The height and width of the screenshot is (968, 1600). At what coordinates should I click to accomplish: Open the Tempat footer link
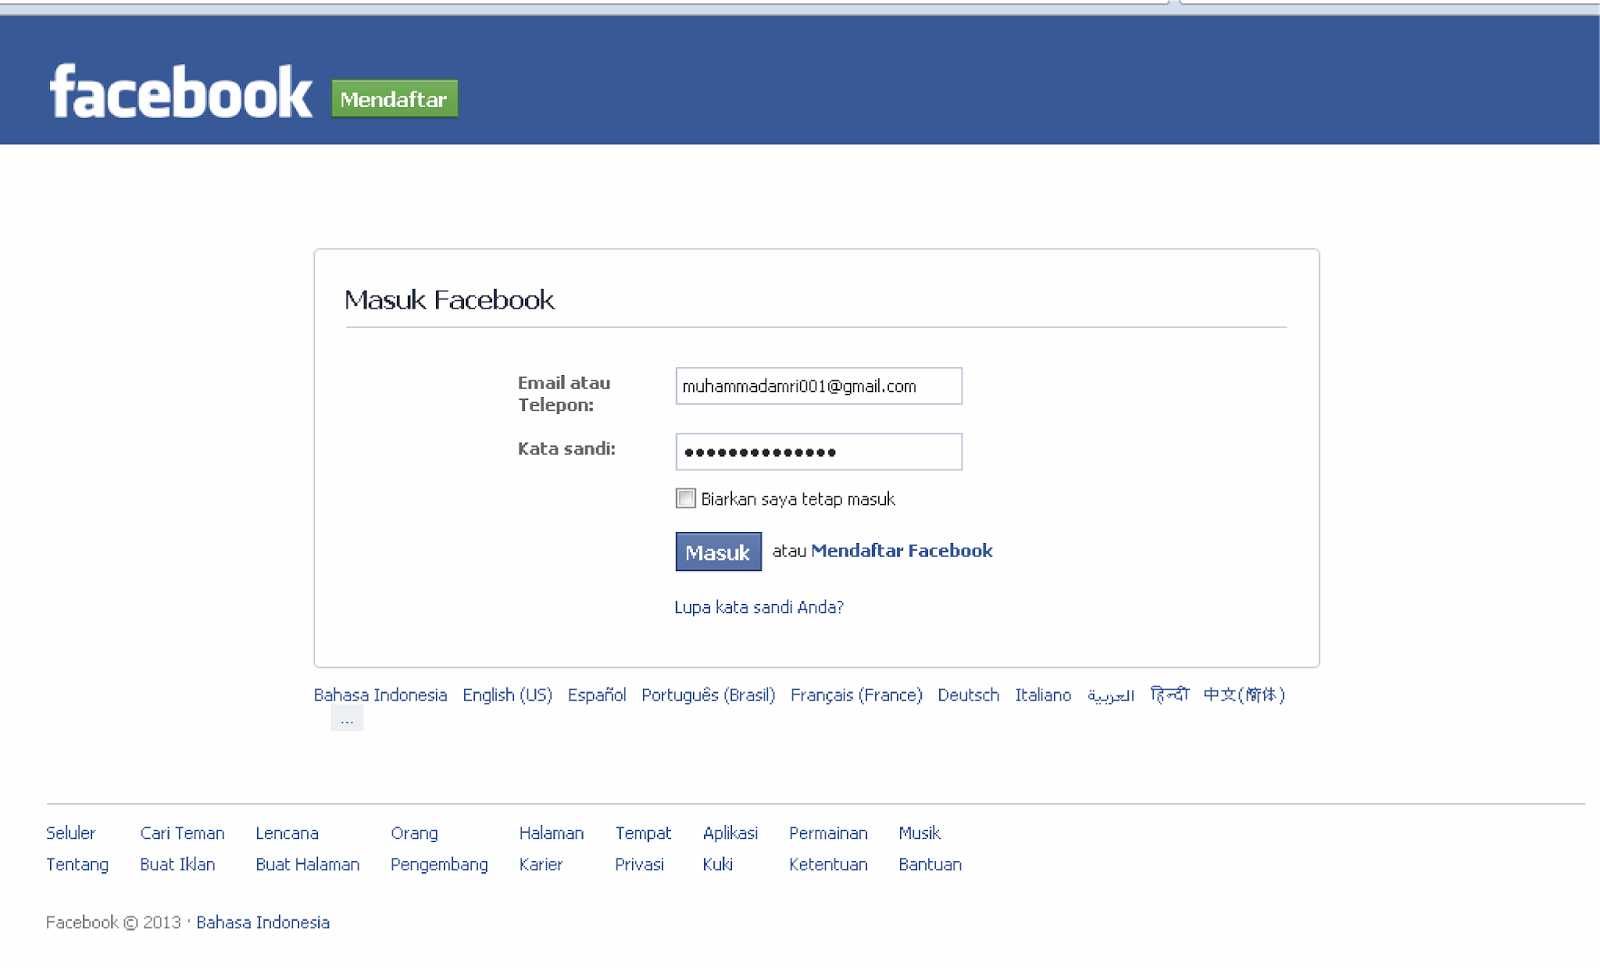(643, 833)
